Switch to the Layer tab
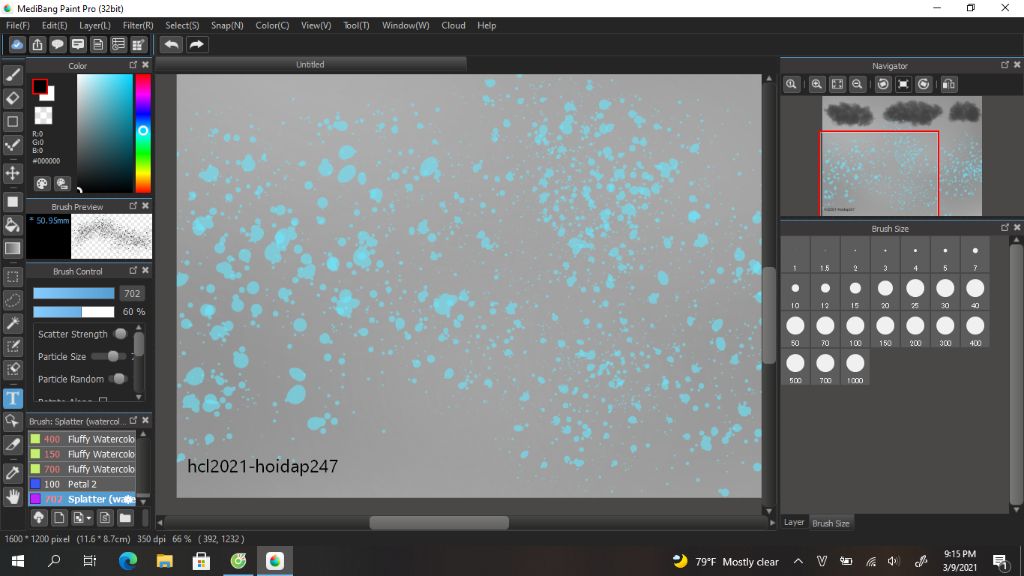Viewport: 1024px width, 576px height. [793, 522]
